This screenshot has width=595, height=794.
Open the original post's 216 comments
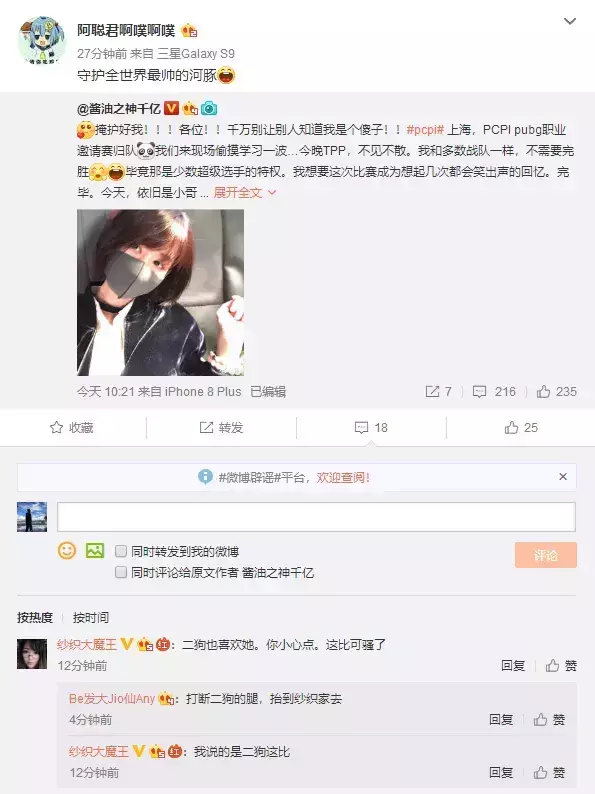click(494, 391)
